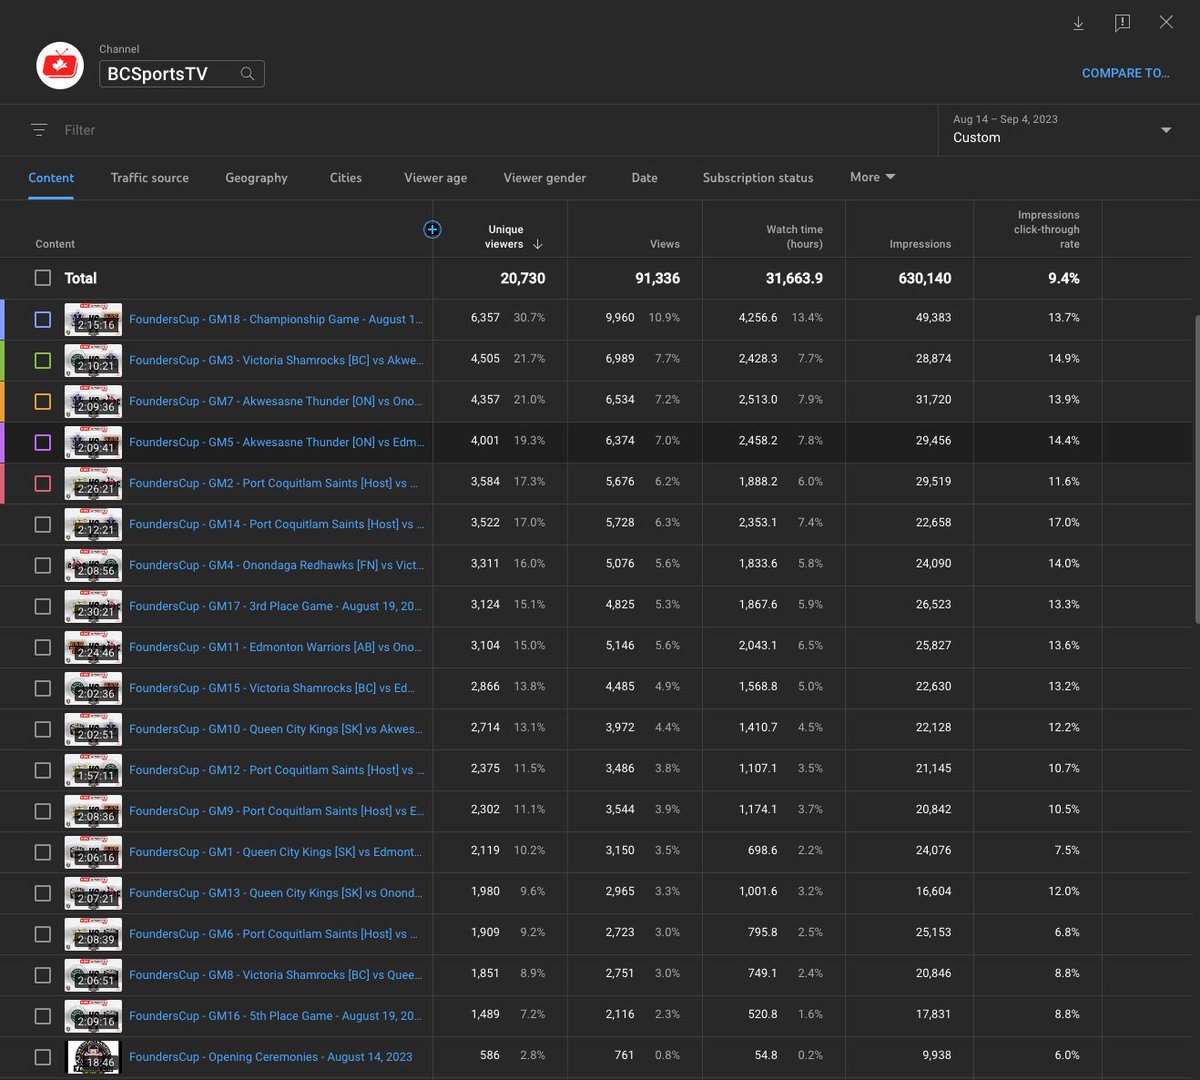
Task: Add a metric column with plus icon
Action: (x=432, y=230)
